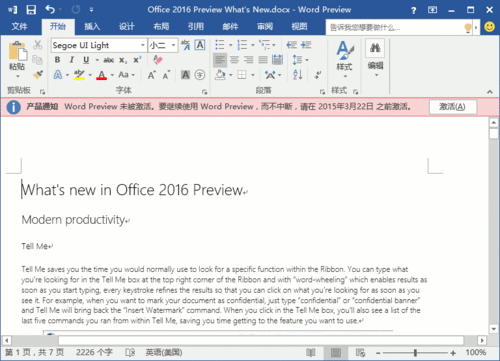Toggle Bold formatting

tap(57, 60)
